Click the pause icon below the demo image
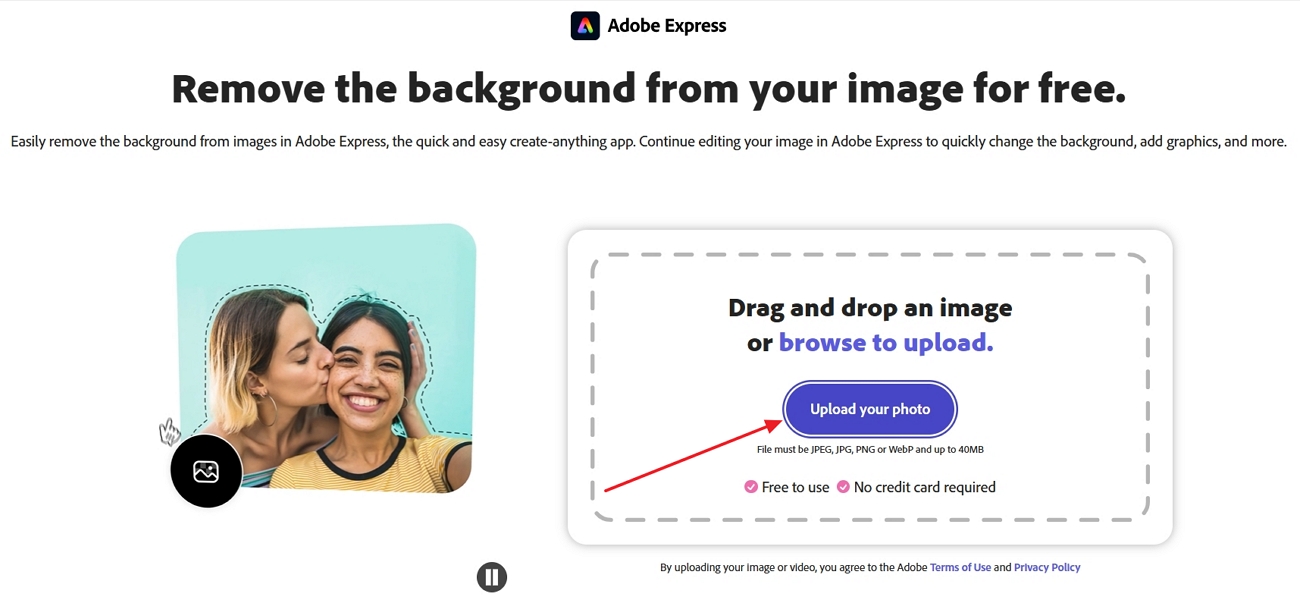The height and width of the screenshot is (603, 1300). [x=491, y=576]
